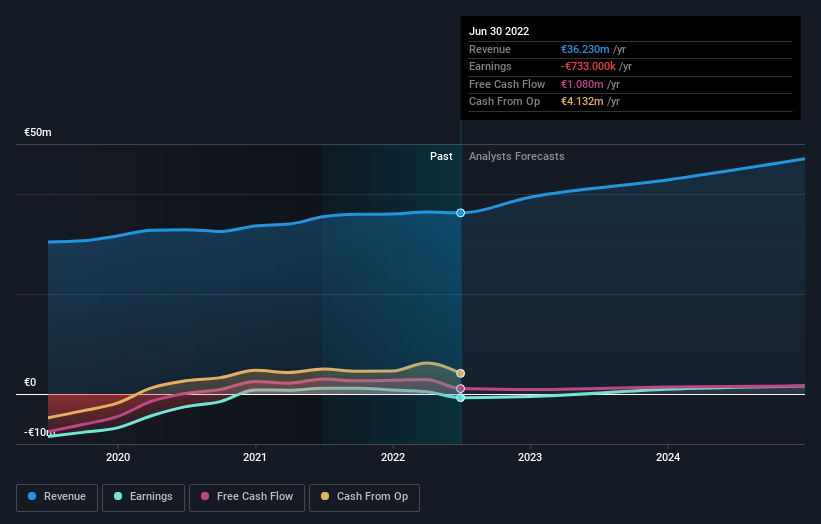Screen dimensions: 821x524
Task: Toggle the Cash From Op legend series
Action: click(x=364, y=497)
